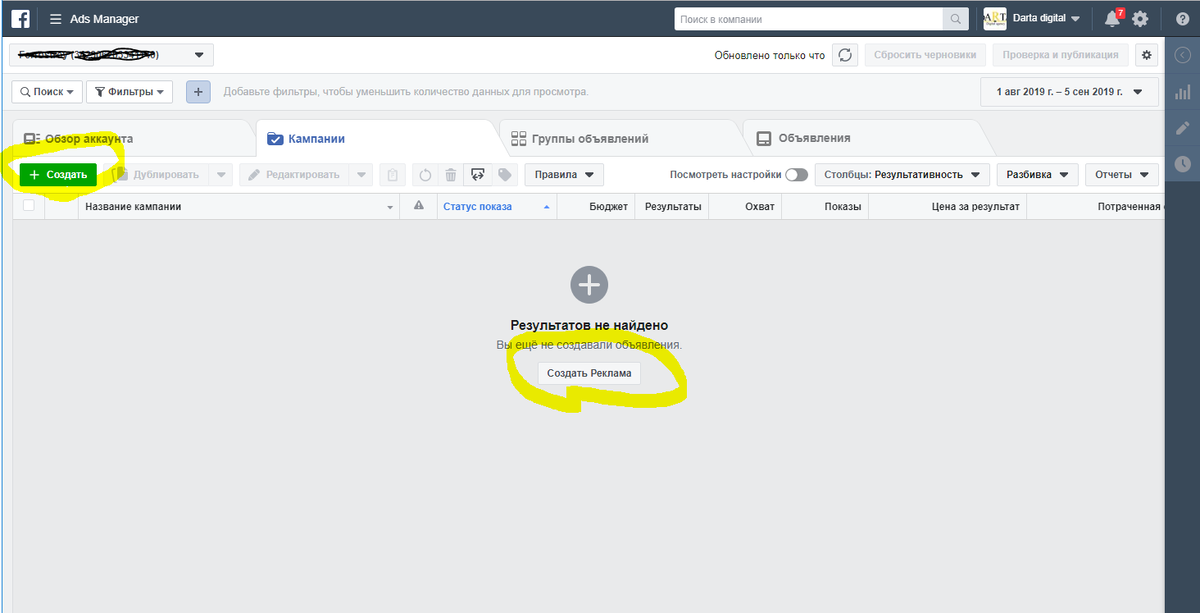The image size is (1200, 613).
Task: Click the Проверка и публикация button
Action: (1062, 55)
